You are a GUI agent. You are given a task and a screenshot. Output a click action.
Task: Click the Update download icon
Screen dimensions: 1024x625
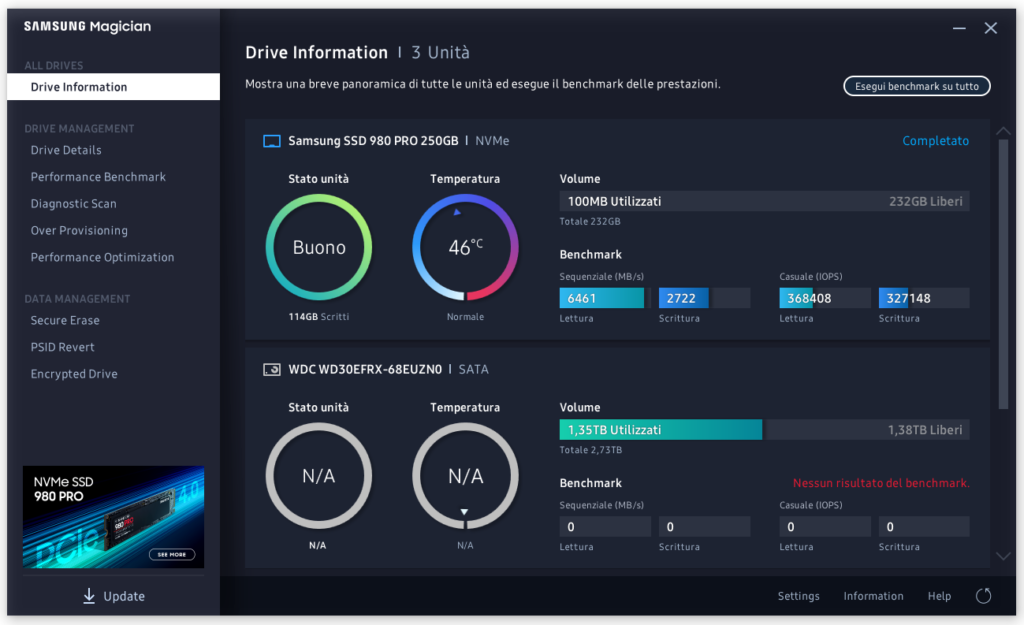(89, 596)
